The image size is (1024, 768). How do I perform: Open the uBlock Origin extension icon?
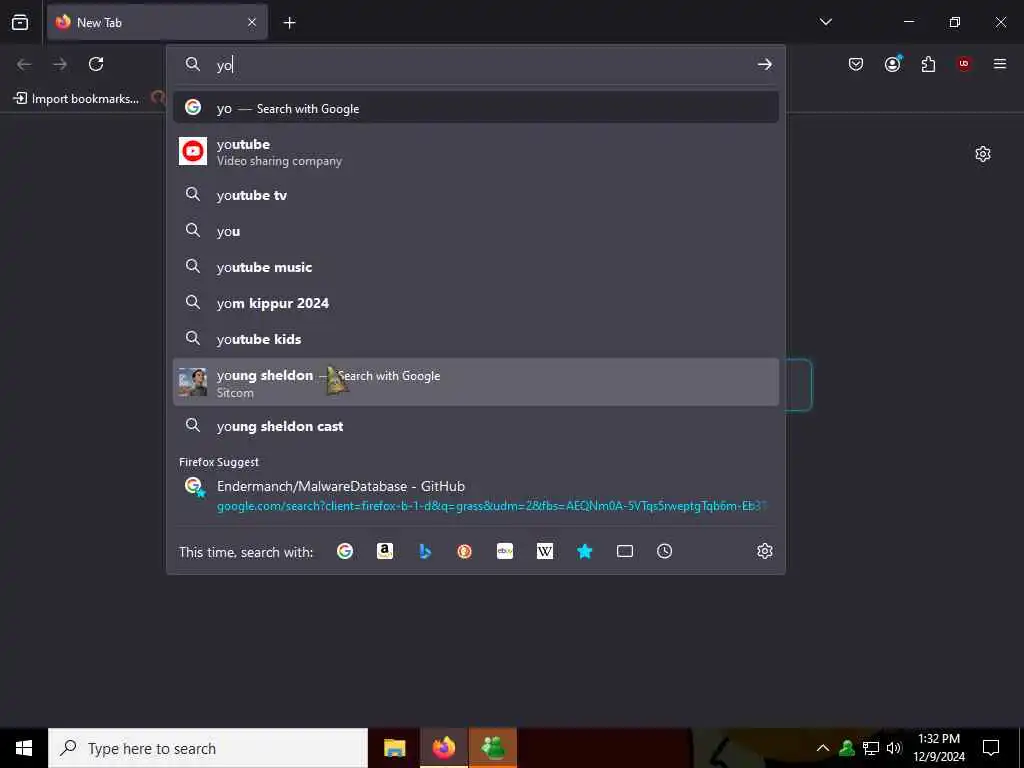pos(964,64)
